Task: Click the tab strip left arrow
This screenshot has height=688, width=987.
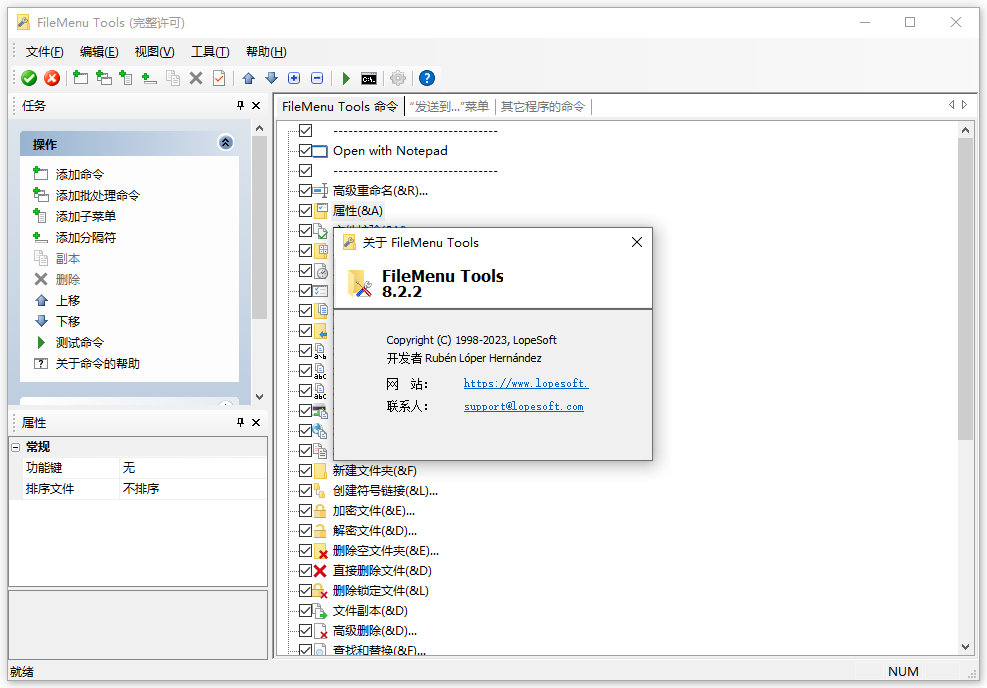Action: coord(951,105)
